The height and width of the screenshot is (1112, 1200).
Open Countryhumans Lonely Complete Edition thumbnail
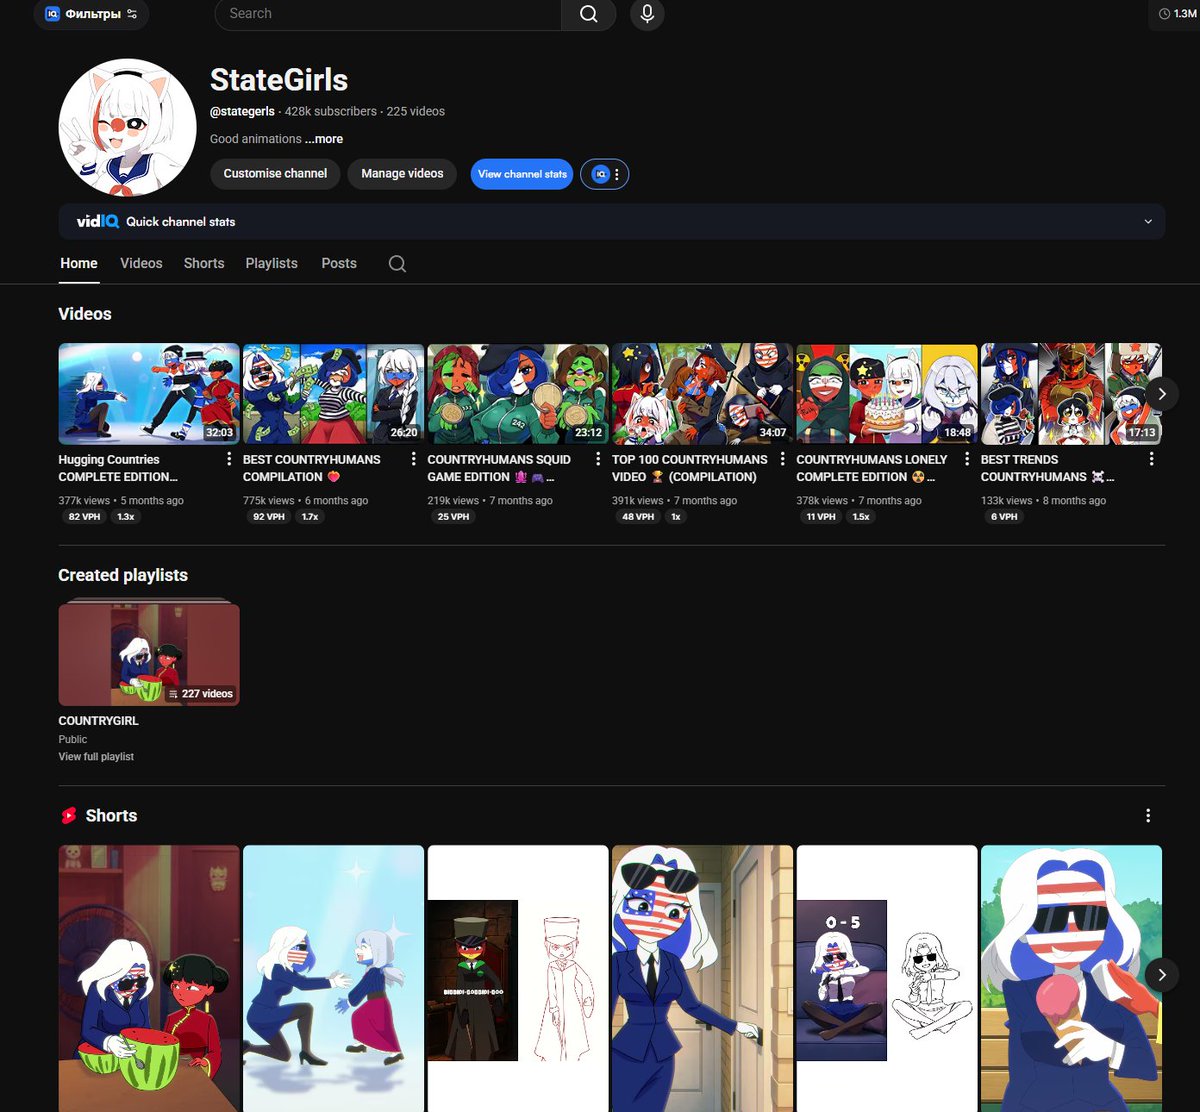pyautogui.click(x=887, y=394)
